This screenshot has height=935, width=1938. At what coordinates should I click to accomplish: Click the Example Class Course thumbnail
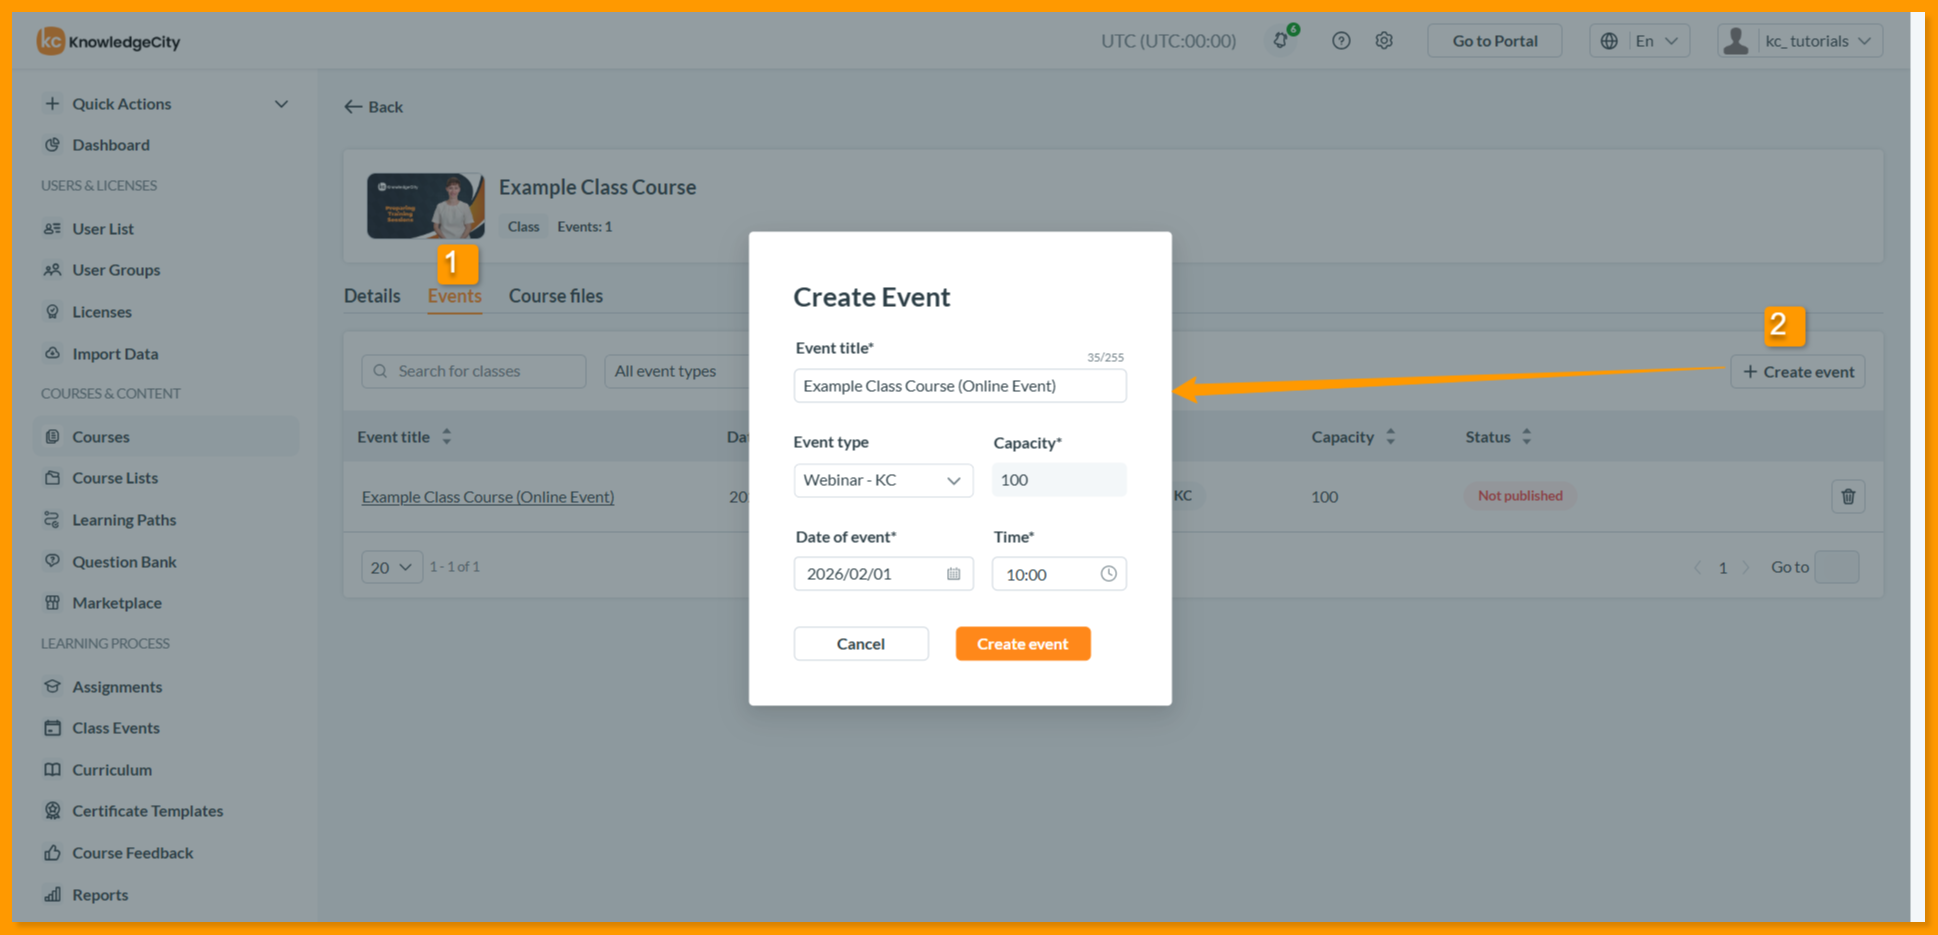[426, 206]
